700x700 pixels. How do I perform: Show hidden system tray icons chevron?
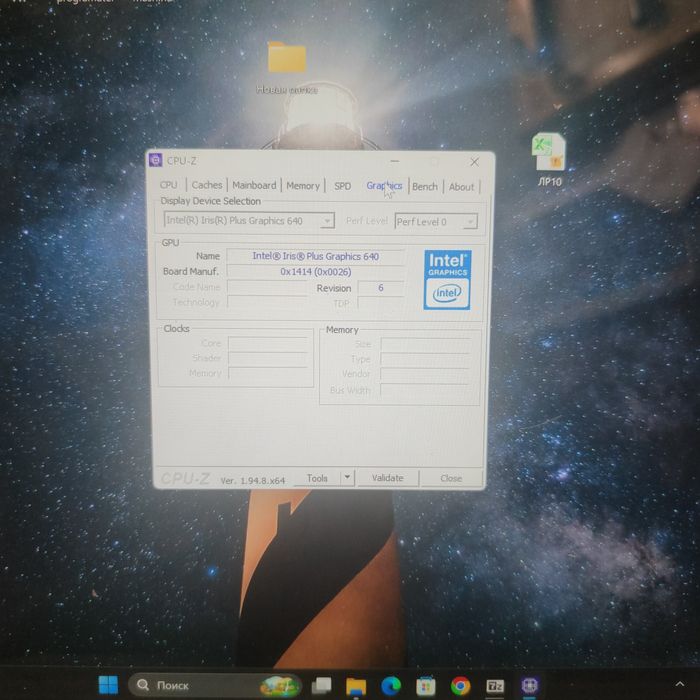pos(679,684)
